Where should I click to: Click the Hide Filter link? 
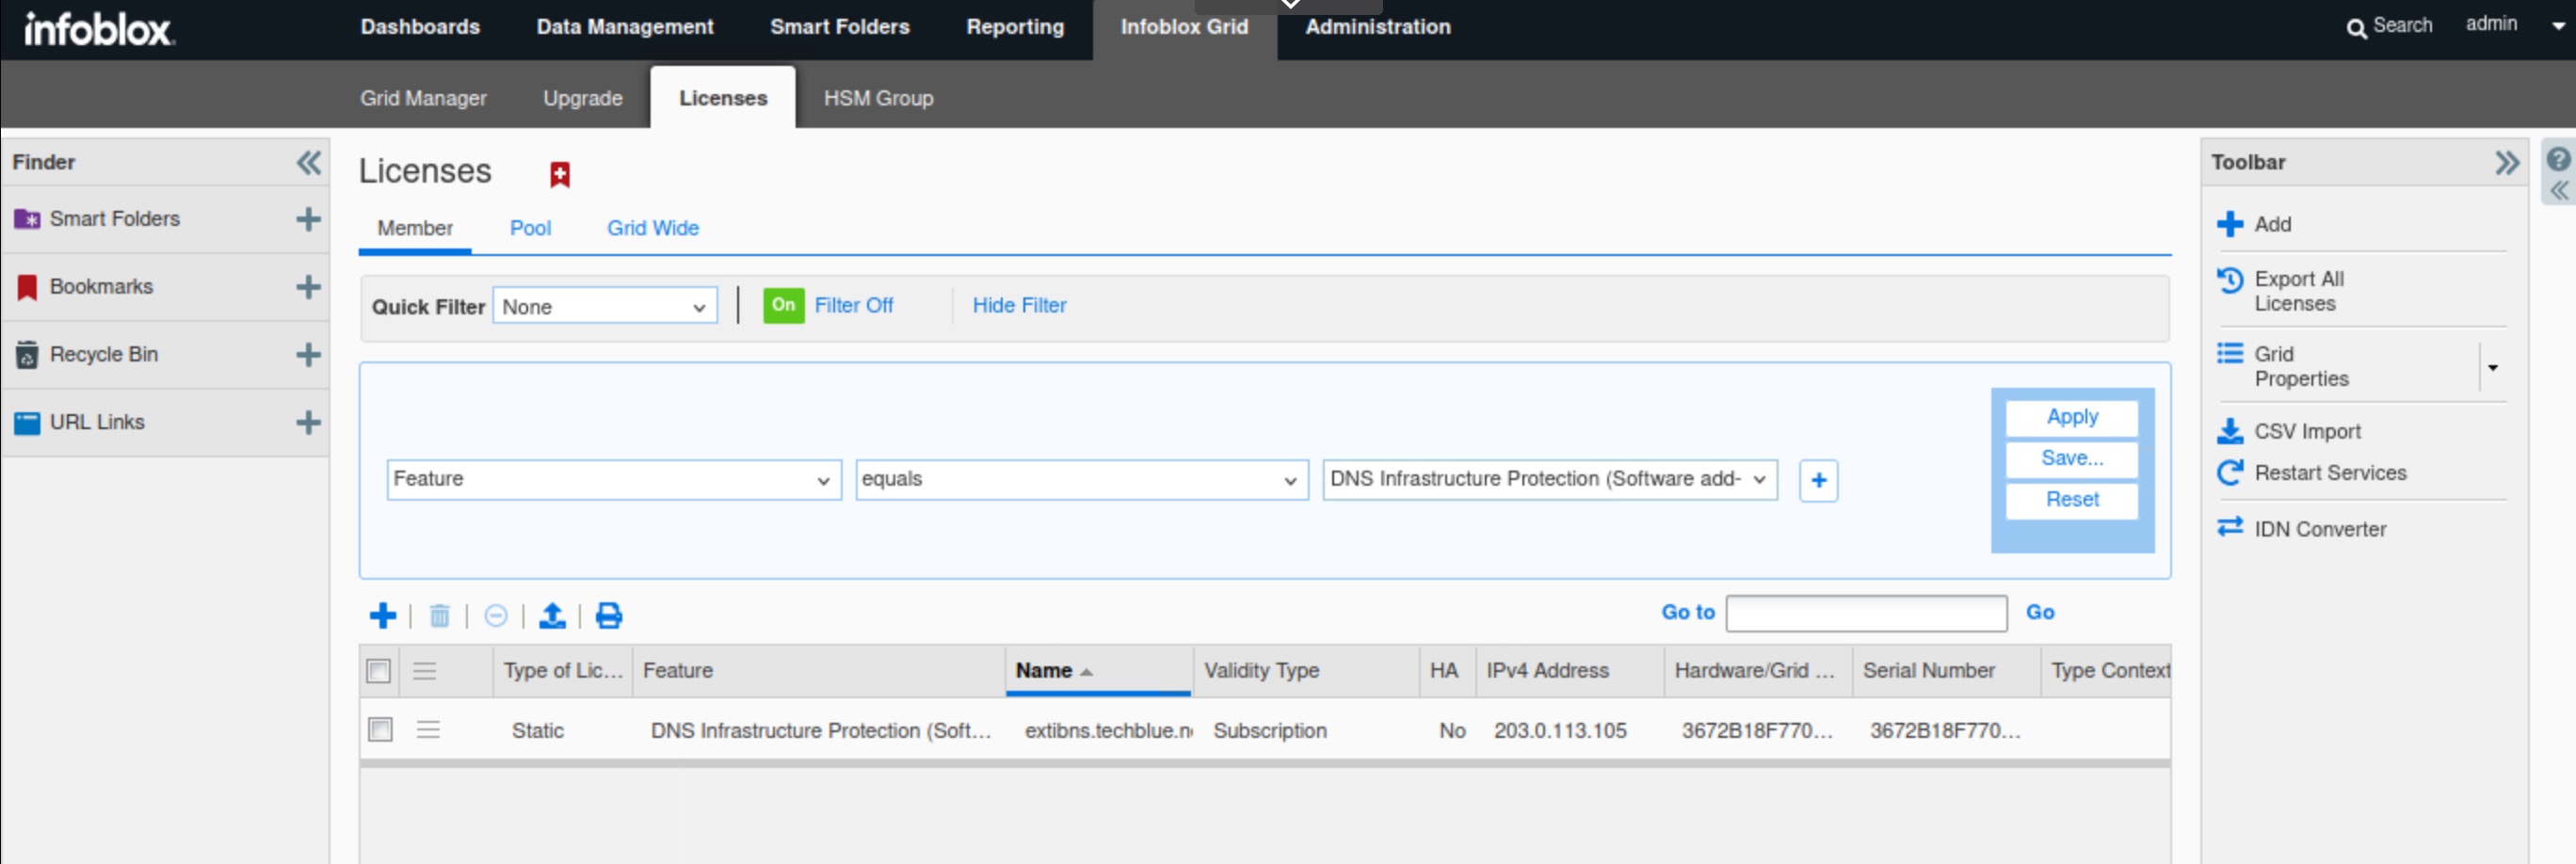[x=1018, y=305]
